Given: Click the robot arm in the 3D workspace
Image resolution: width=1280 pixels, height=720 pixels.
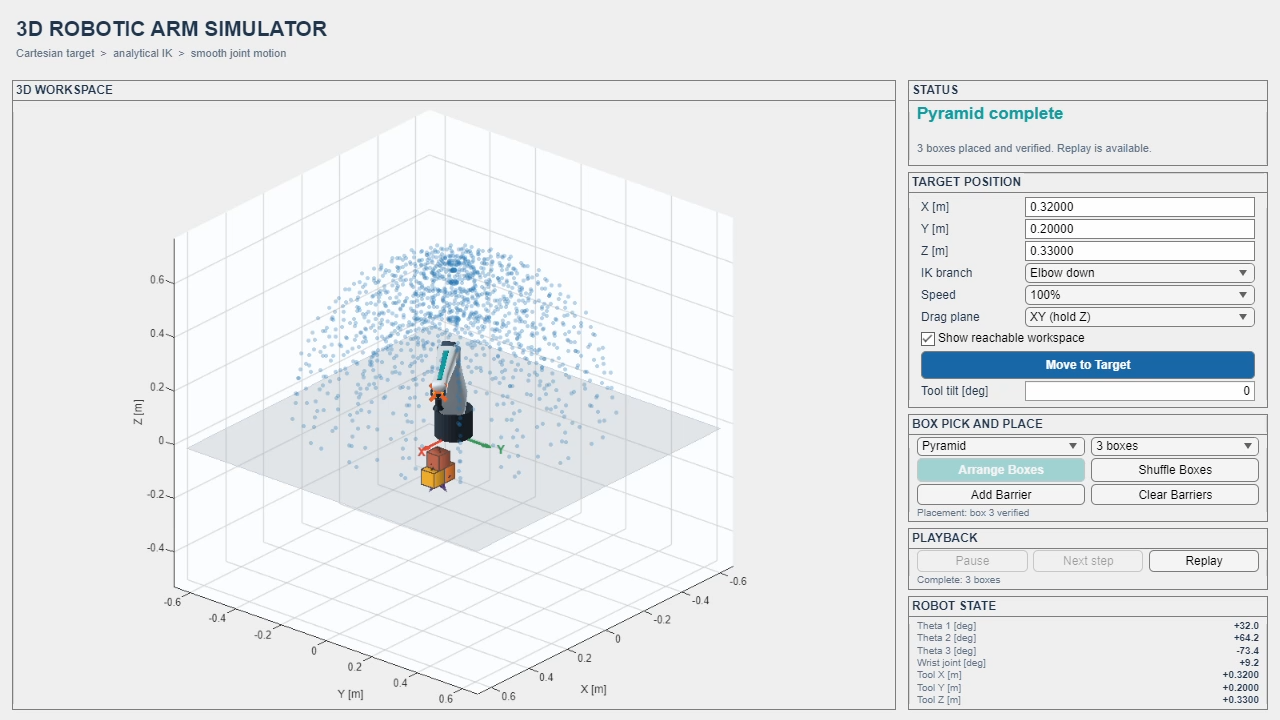Looking at the screenshot, I should click(x=452, y=390).
